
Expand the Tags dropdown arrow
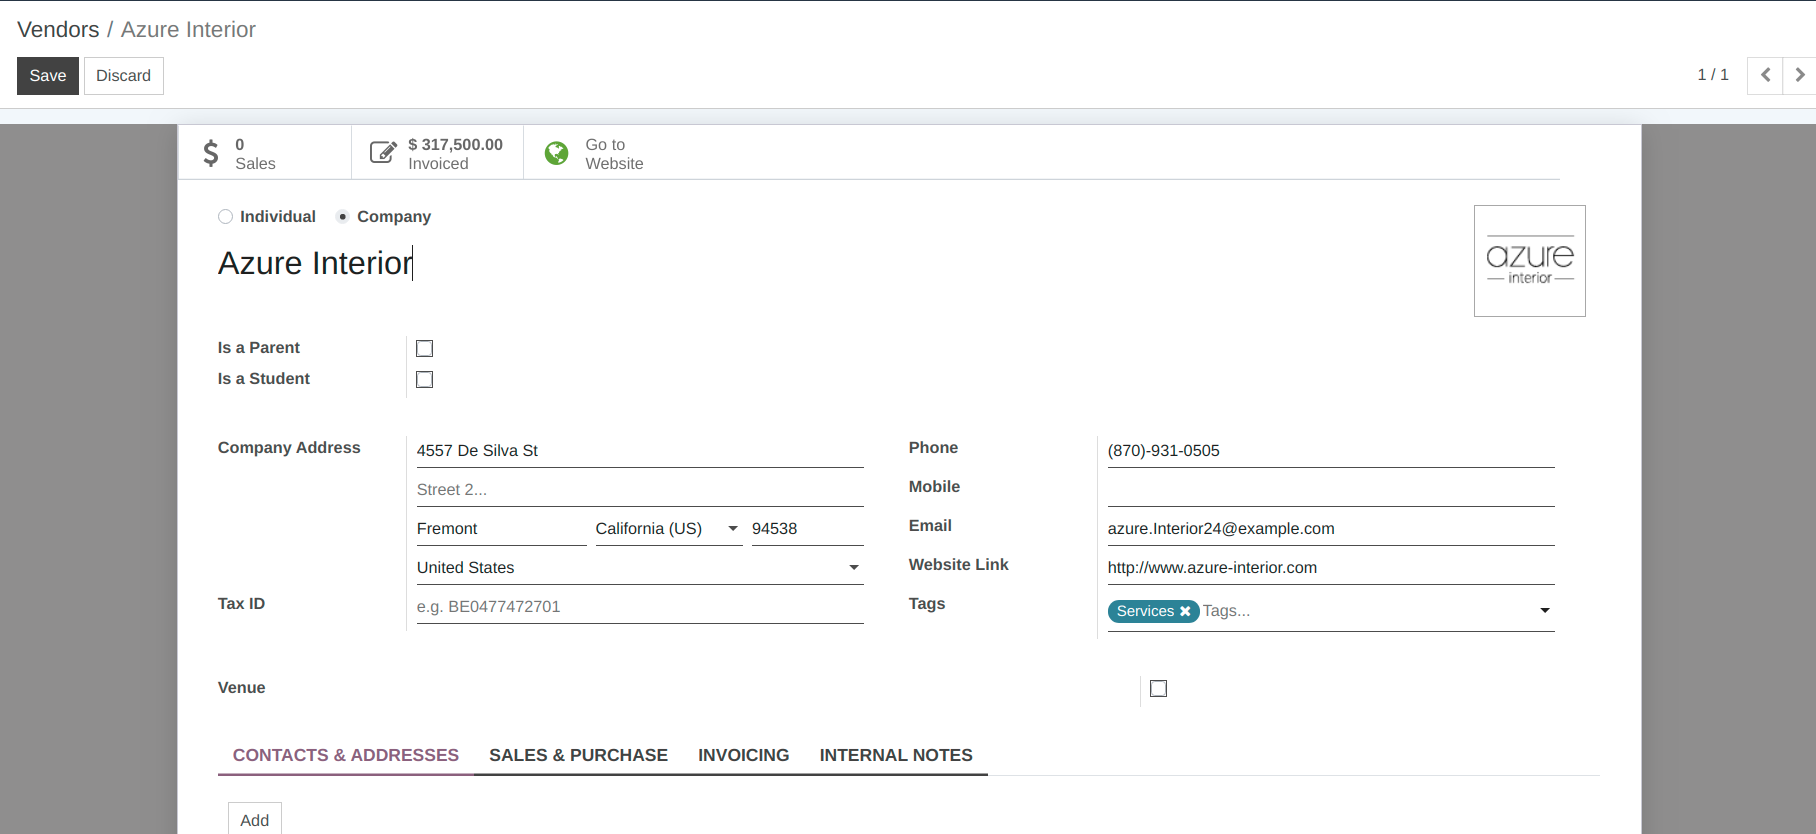coord(1545,611)
